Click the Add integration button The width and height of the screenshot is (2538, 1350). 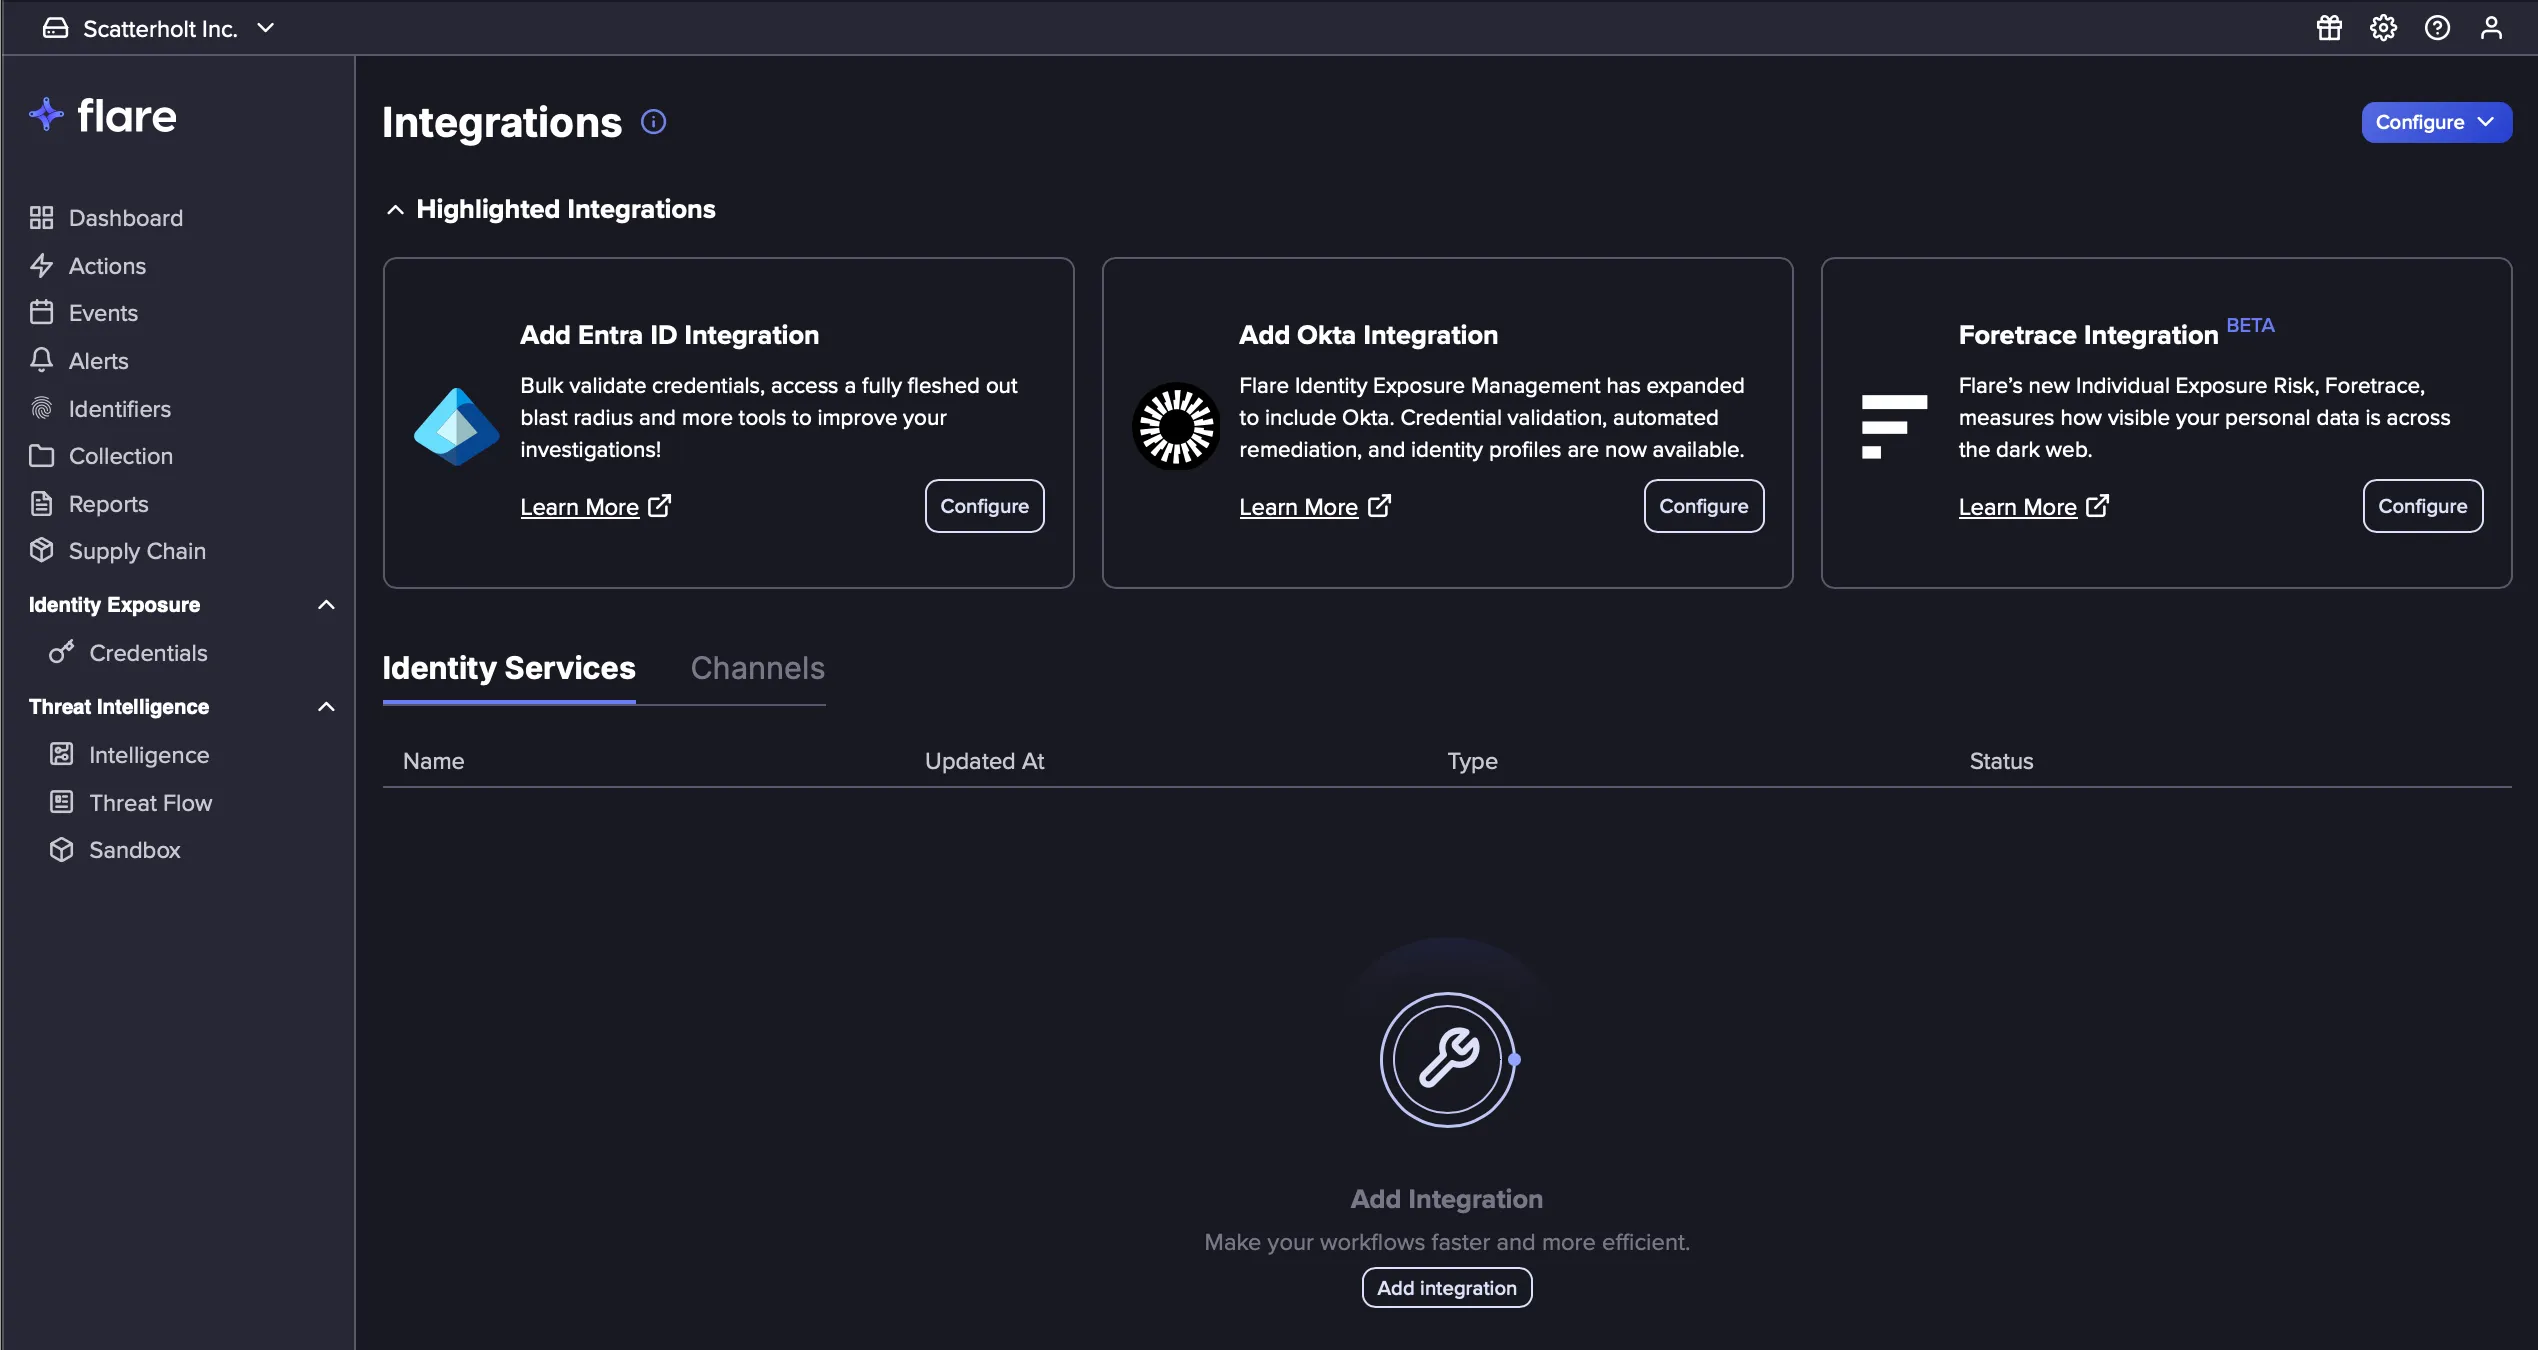1447,1288
